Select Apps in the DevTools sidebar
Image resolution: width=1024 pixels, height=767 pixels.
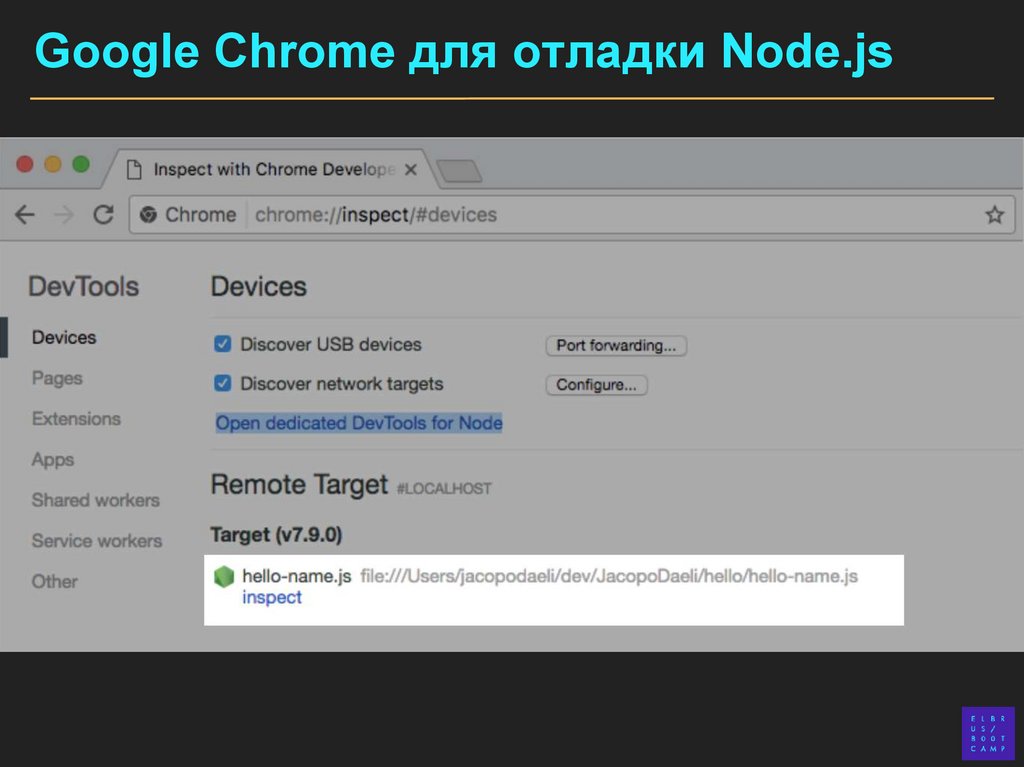tap(52, 459)
